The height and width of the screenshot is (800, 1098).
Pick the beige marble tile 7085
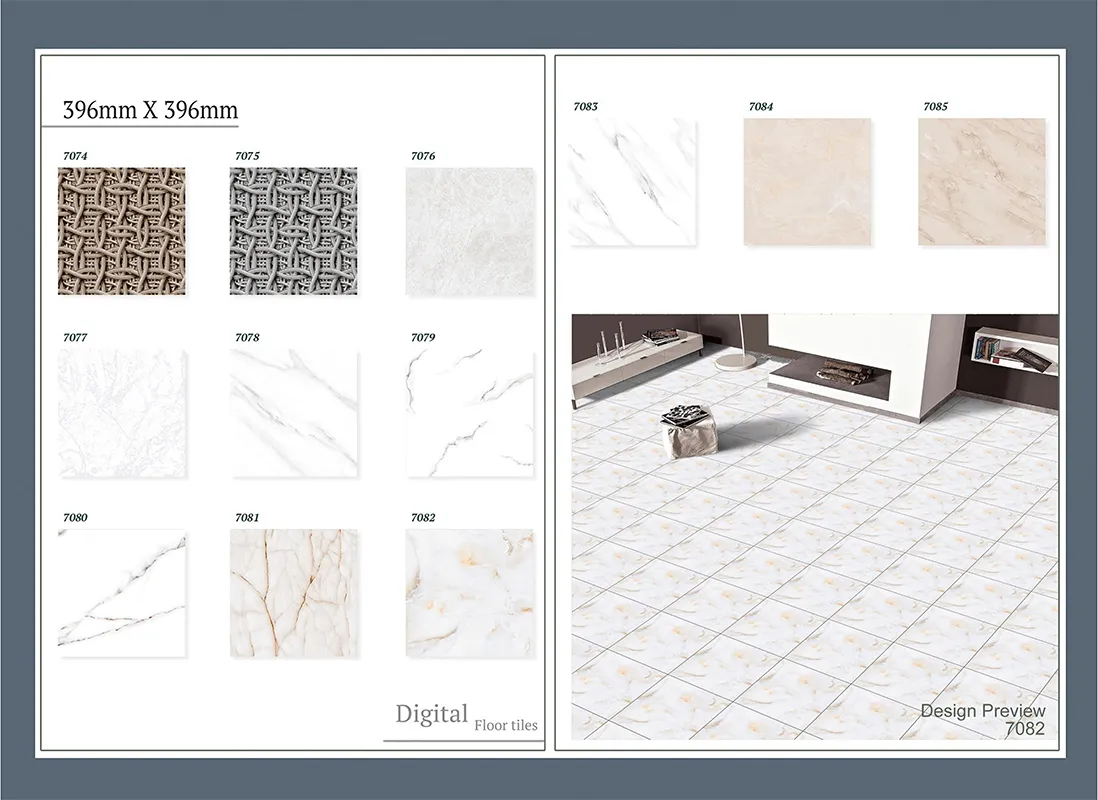982,182
